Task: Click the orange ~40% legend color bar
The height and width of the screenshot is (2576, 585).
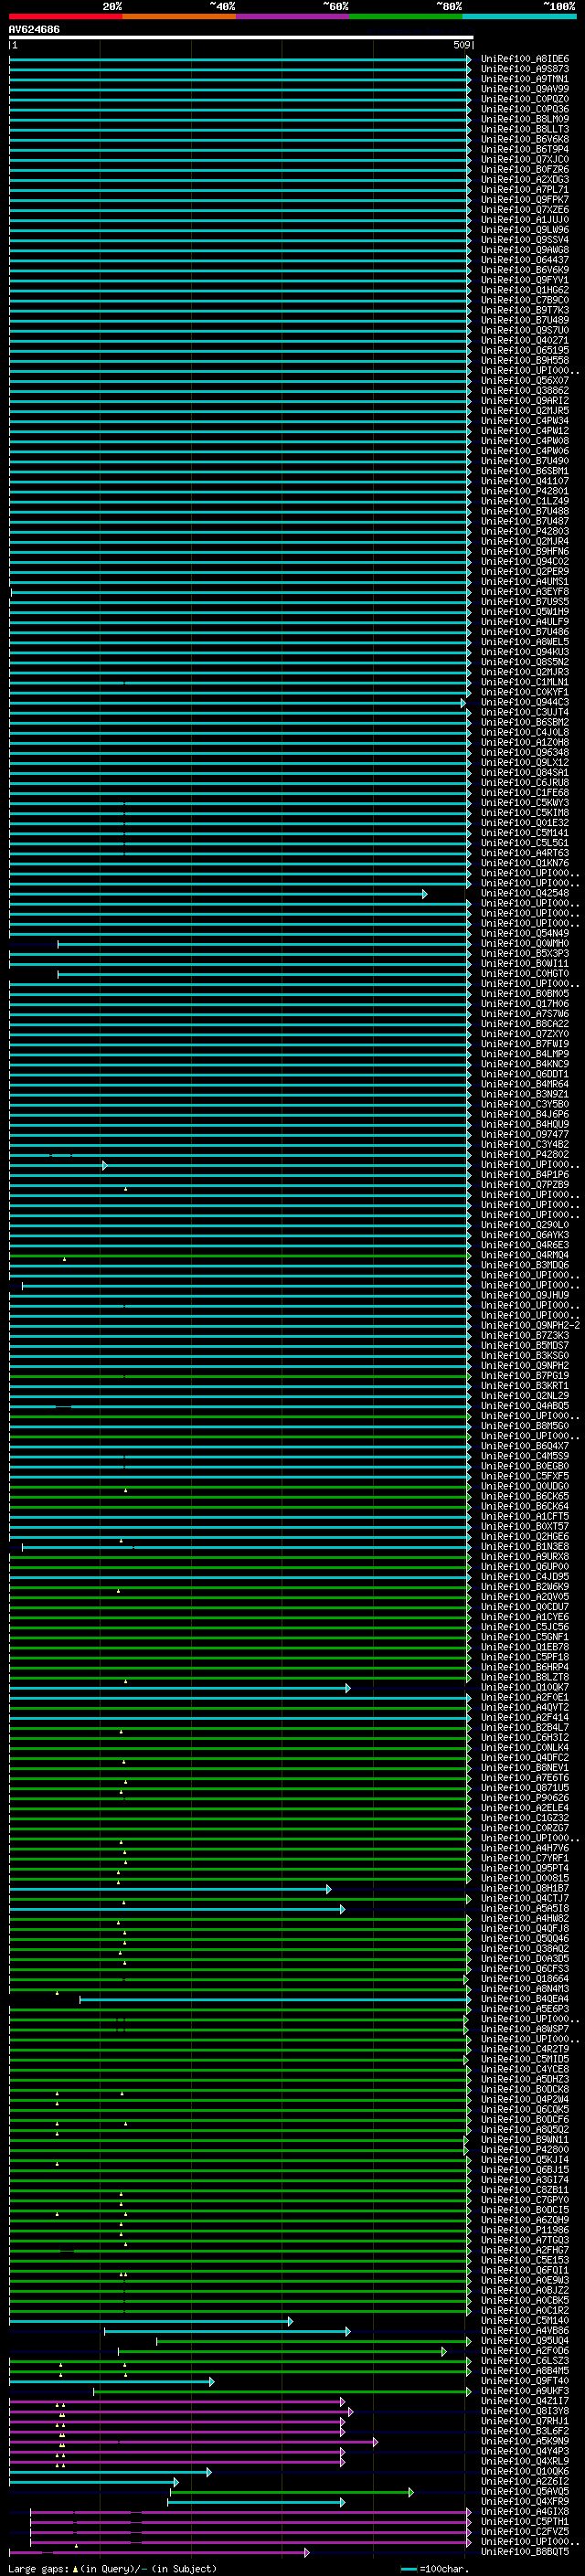Action: 179,16
